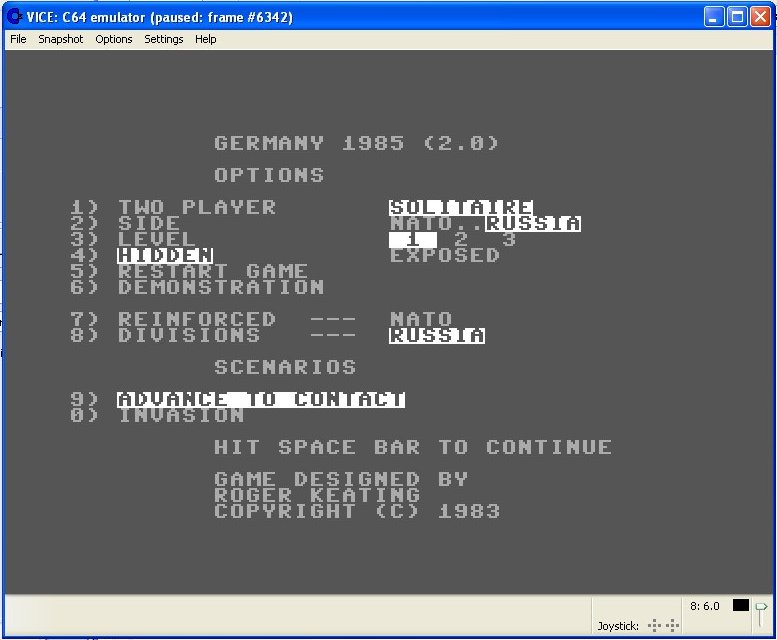Minimize the VICE emulator window

click(x=714, y=17)
